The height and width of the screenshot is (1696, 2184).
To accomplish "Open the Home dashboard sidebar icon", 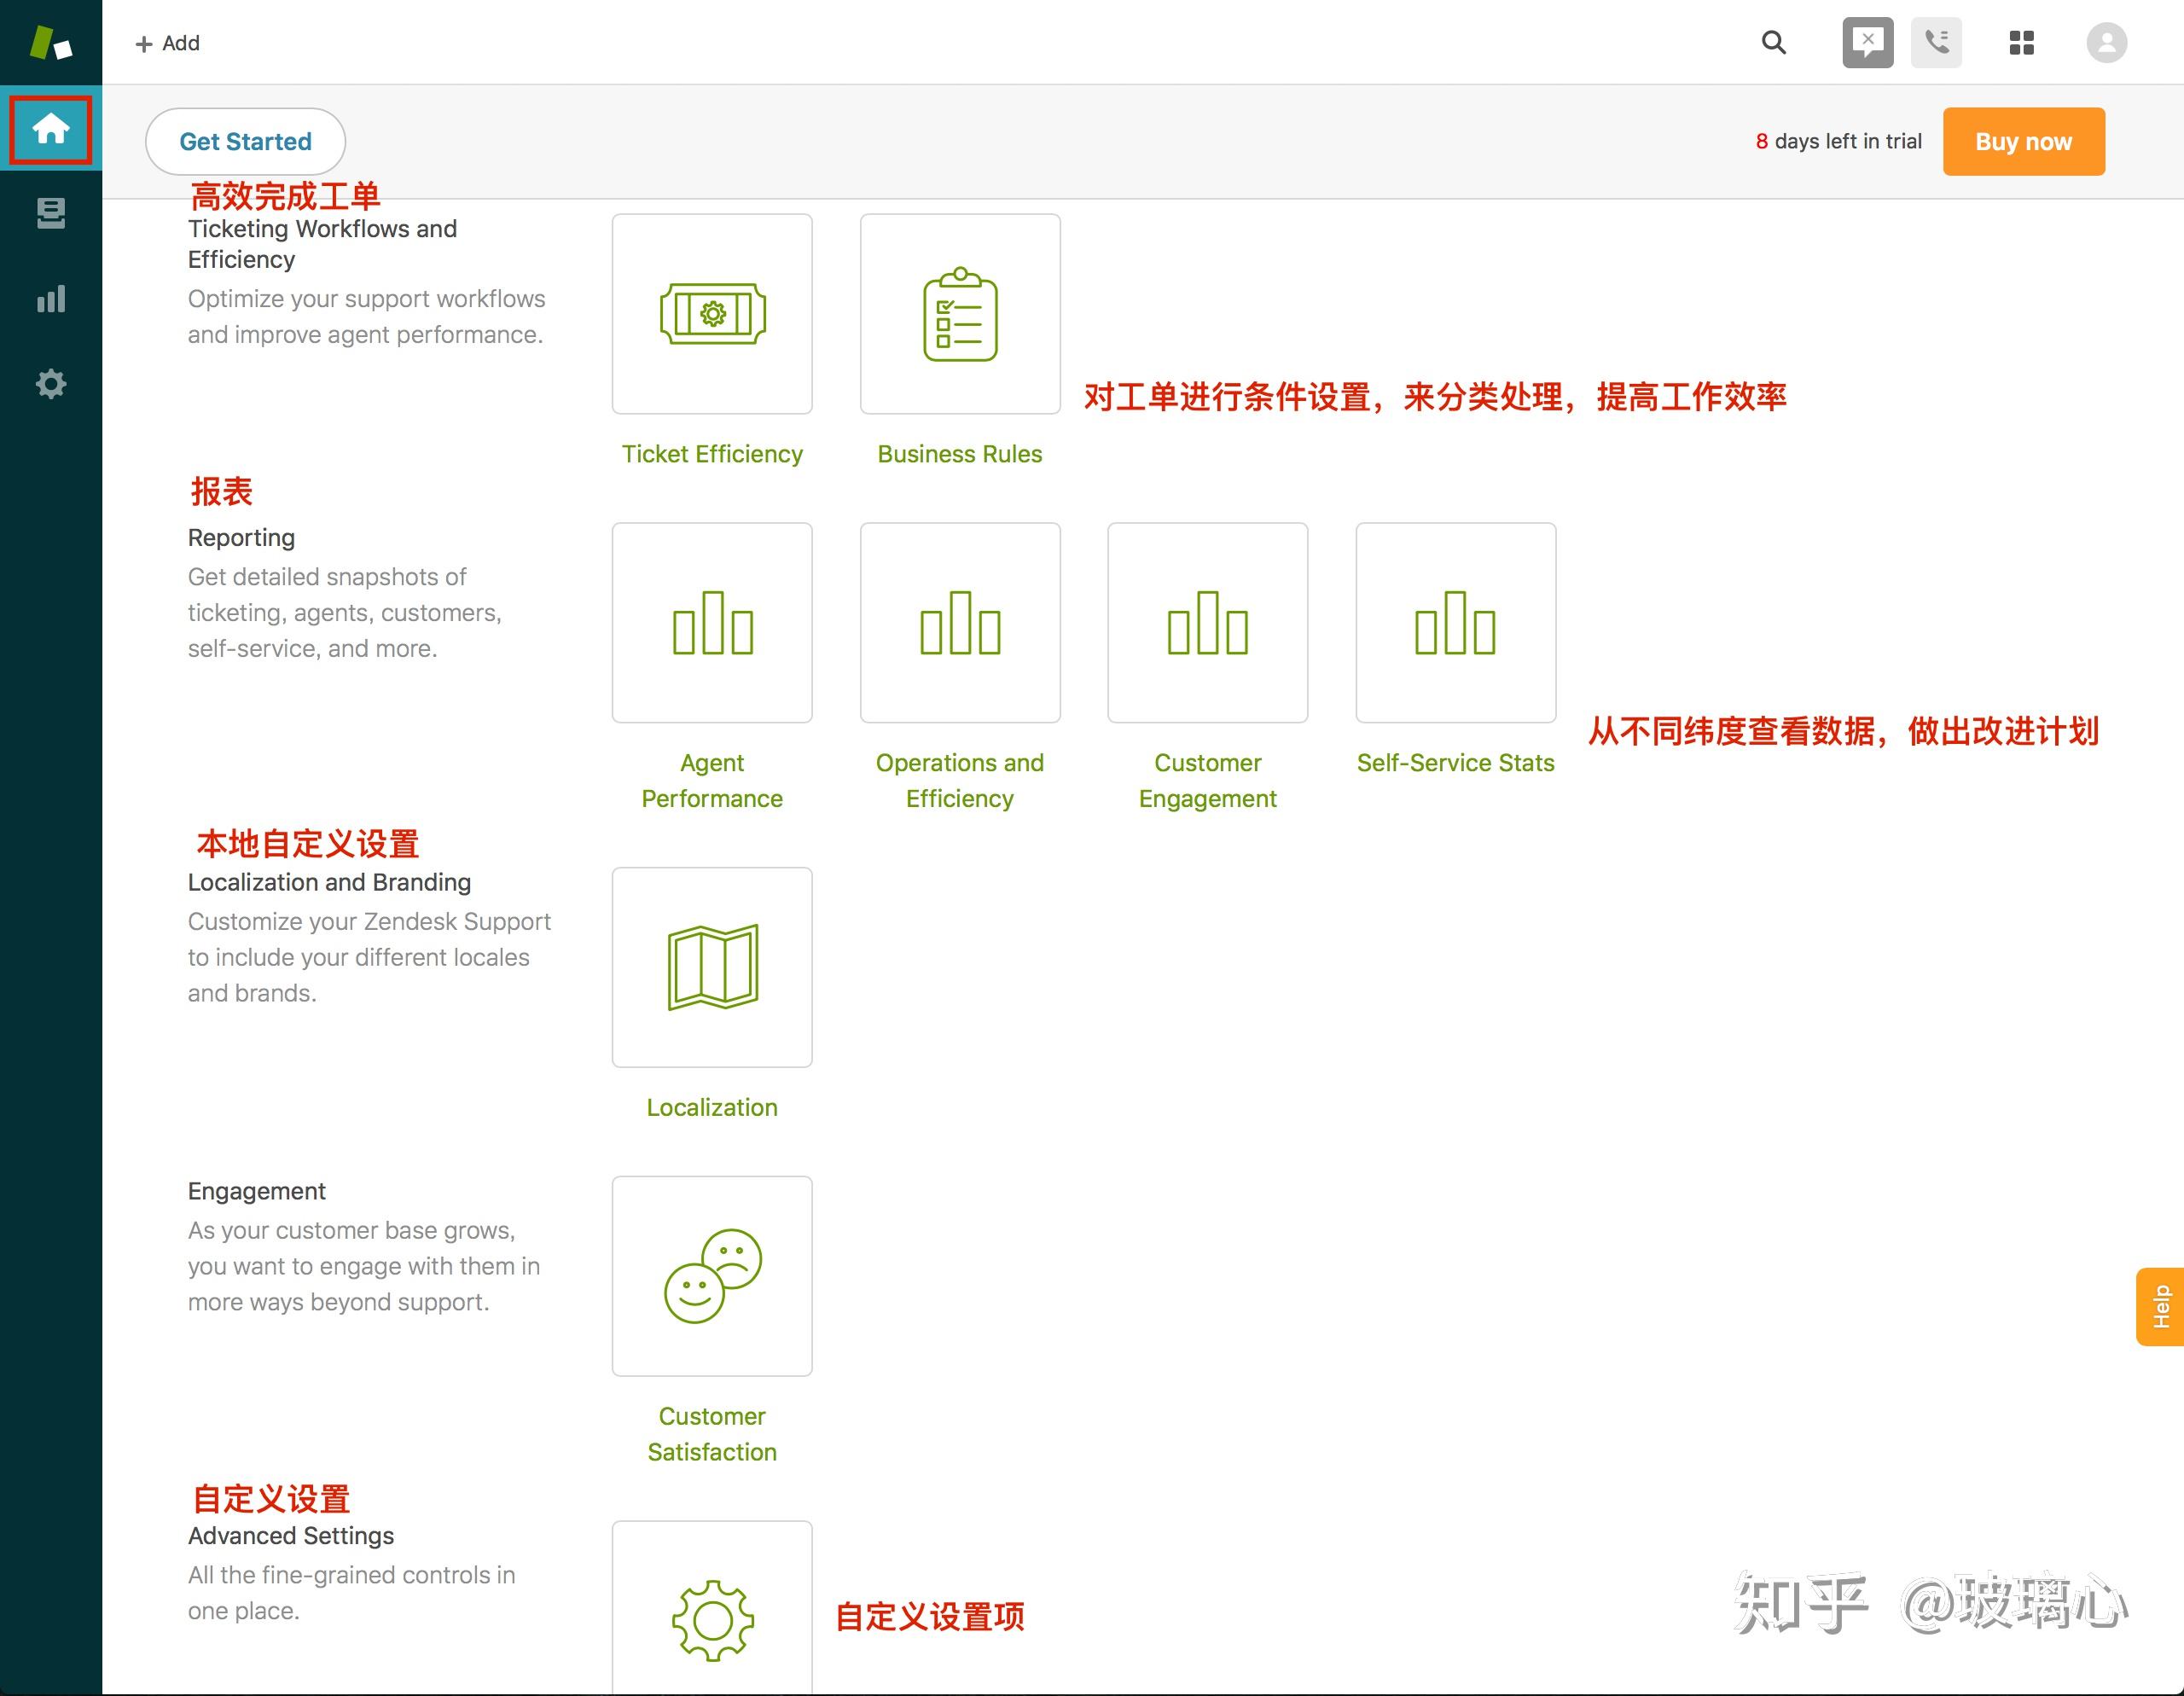I will click(x=50, y=129).
